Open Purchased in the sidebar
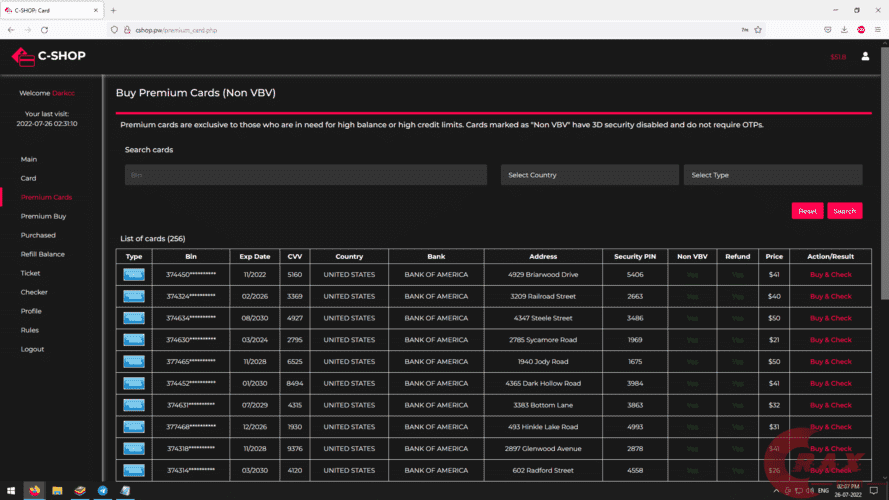 38,235
